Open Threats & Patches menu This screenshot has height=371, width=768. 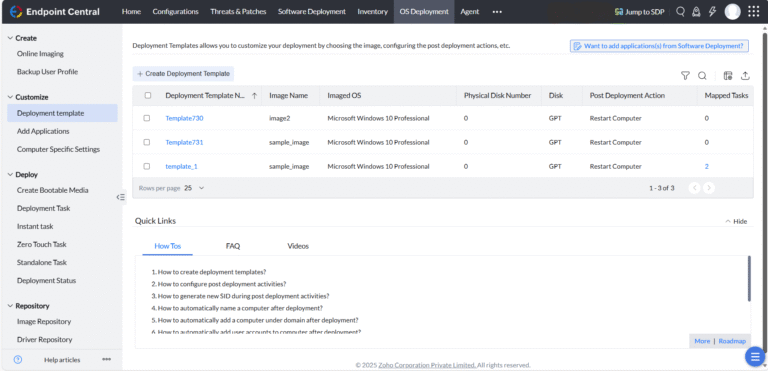[238, 12]
